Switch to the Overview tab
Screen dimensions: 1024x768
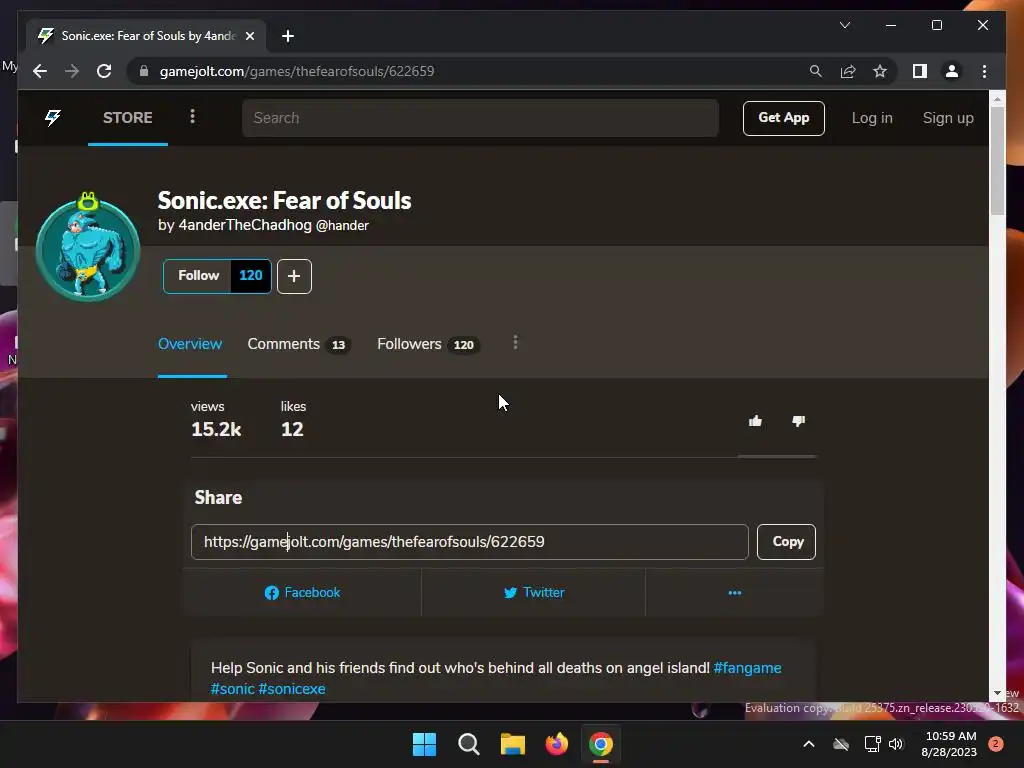[x=190, y=344]
